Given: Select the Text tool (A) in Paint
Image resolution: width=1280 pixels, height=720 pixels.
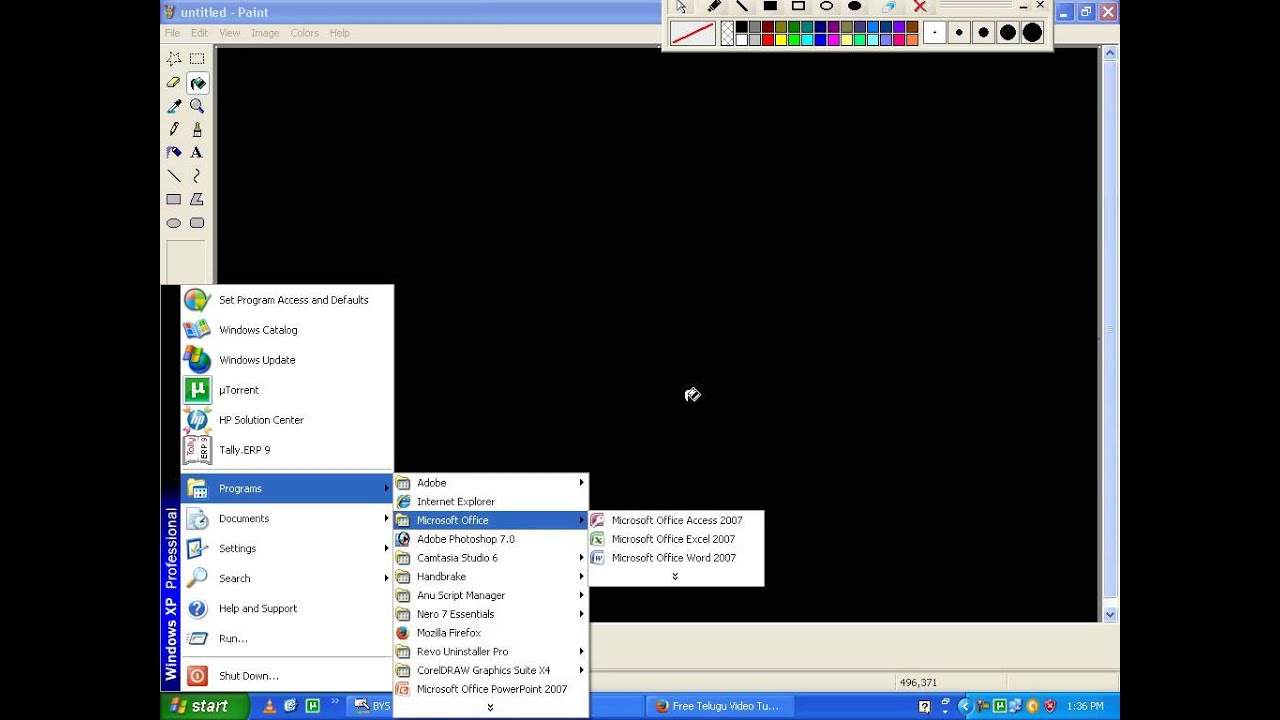Looking at the screenshot, I should coord(197,152).
